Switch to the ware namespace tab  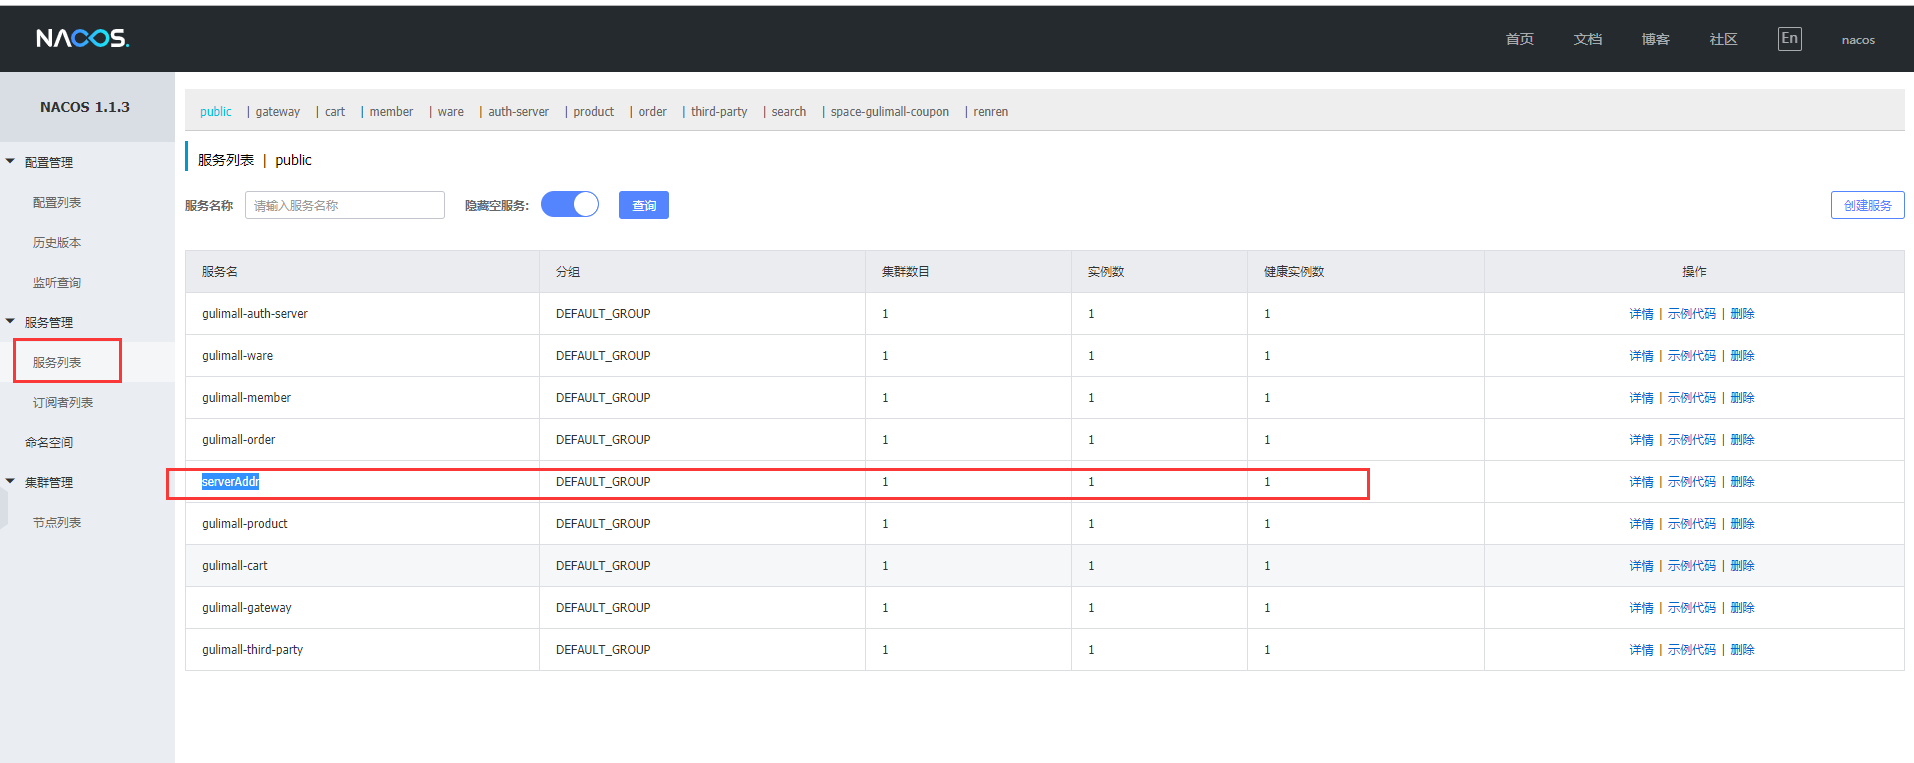(x=451, y=112)
